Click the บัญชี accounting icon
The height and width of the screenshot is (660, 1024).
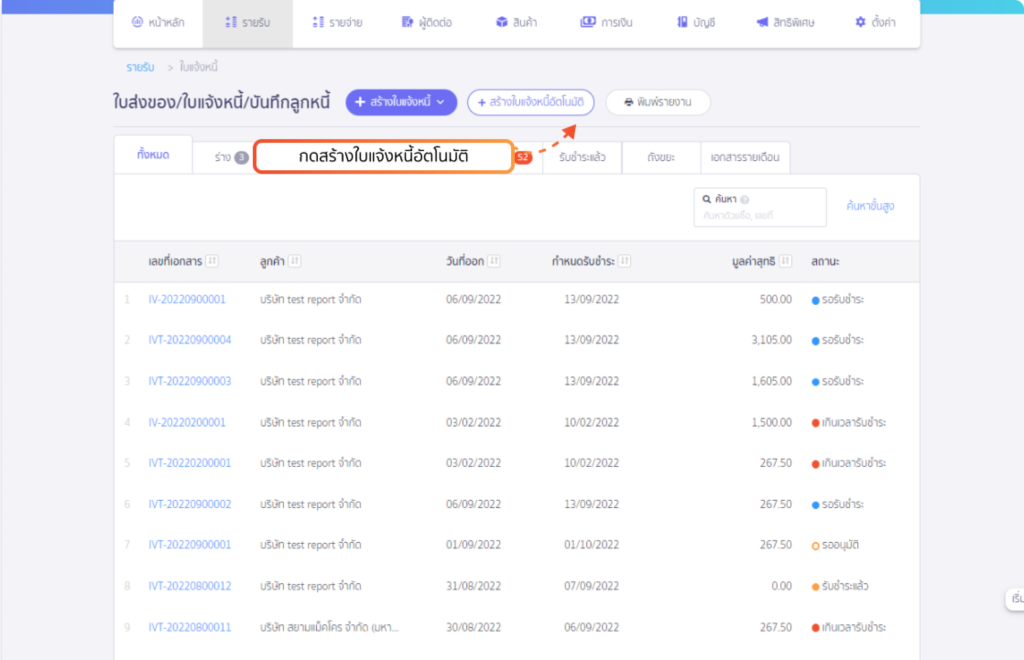click(682, 22)
